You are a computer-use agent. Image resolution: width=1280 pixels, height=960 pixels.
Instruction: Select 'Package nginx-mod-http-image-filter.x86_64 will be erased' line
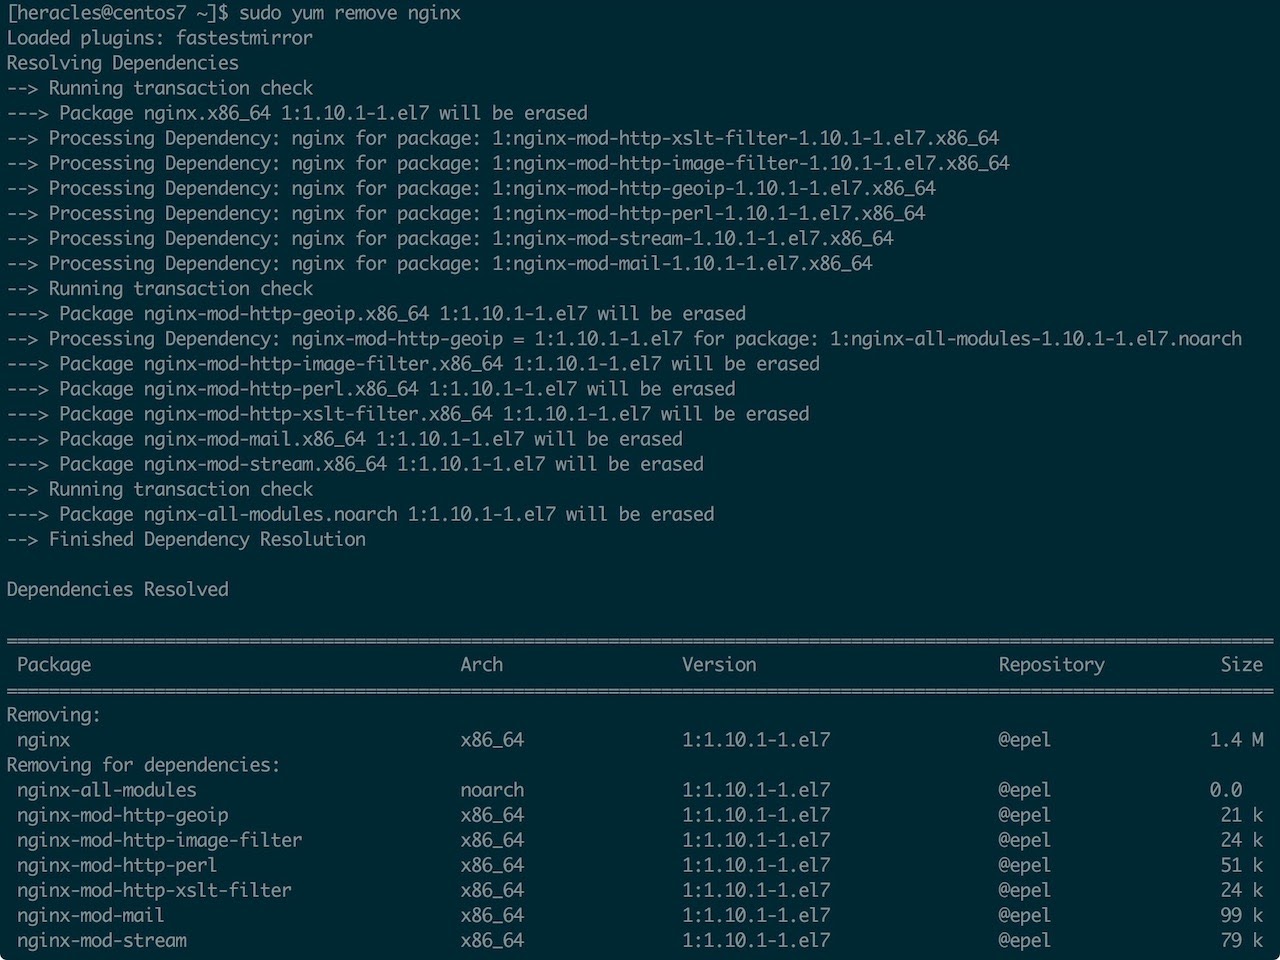click(413, 363)
